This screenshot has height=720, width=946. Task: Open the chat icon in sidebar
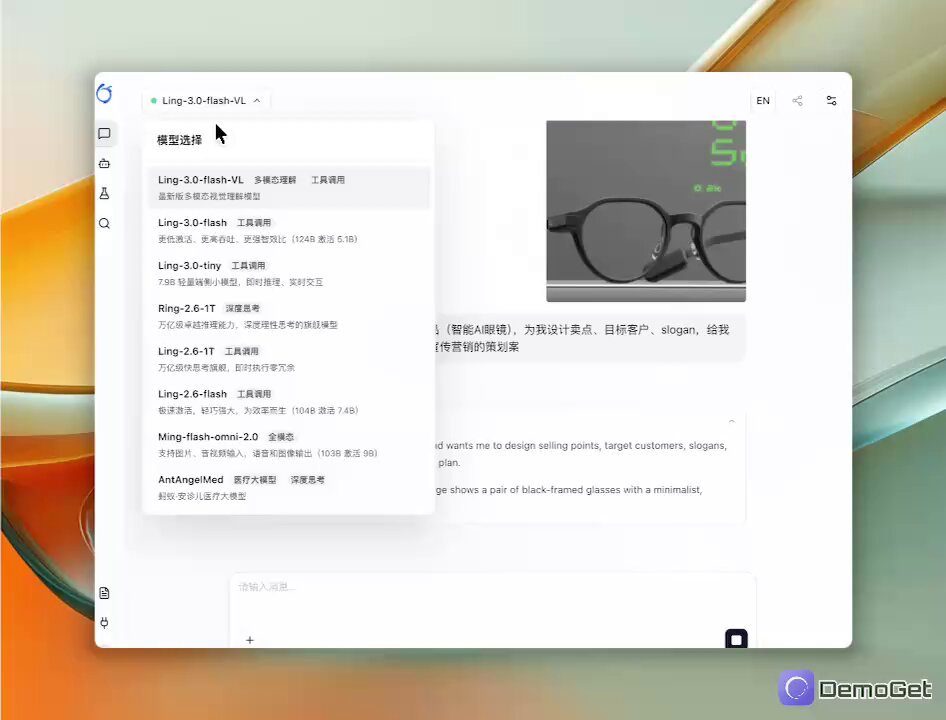(104, 133)
